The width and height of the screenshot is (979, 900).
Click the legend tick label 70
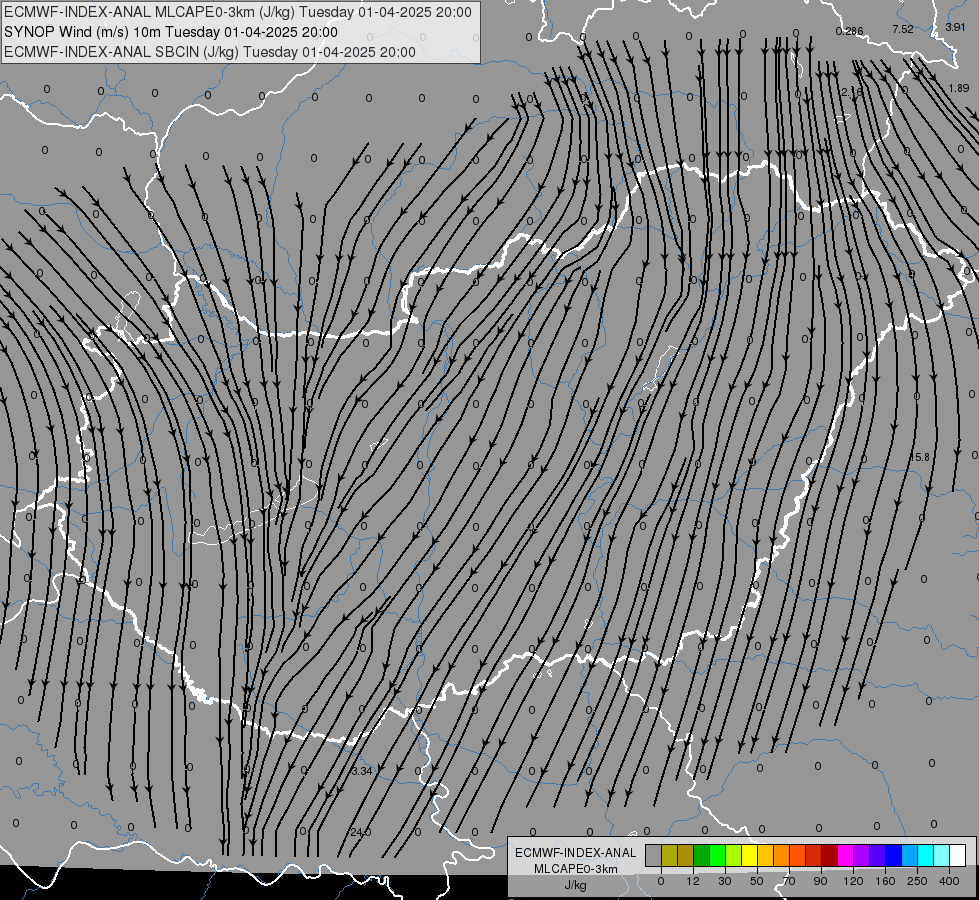pos(789,881)
